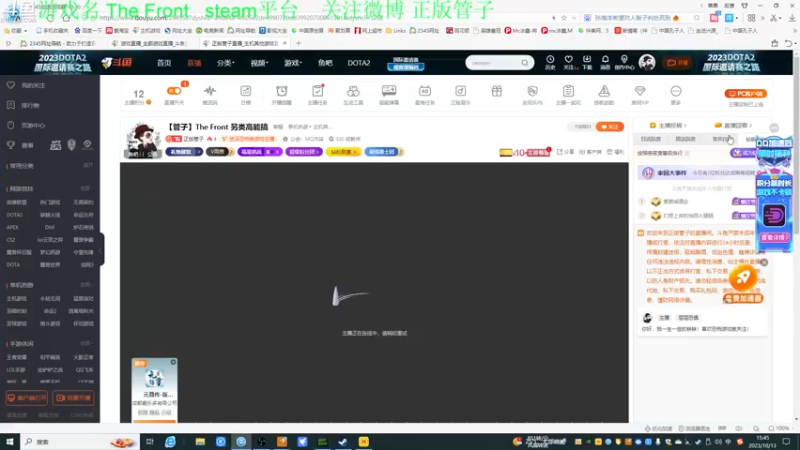Toggle the 直播开关 live switch
This screenshot has height=450, width=800.
click(174, 91)
